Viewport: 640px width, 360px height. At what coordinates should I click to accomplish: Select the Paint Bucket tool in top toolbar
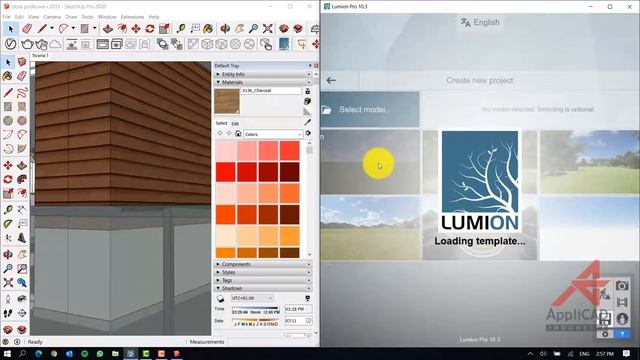tap(208, 29)
